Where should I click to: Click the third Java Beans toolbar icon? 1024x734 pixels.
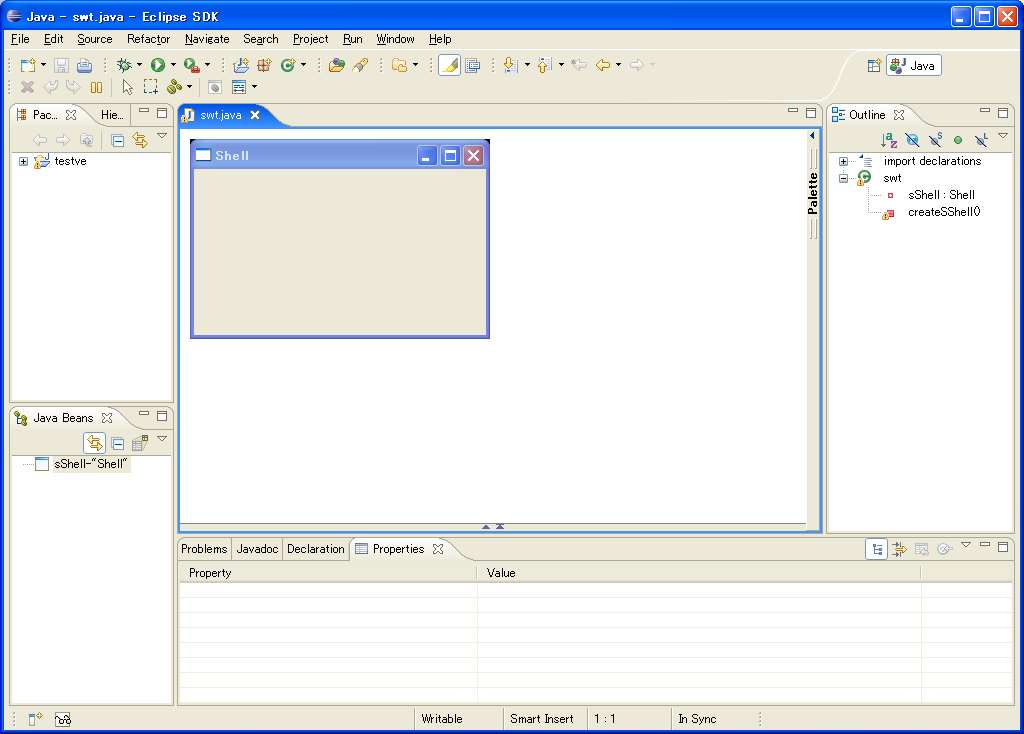140,443
